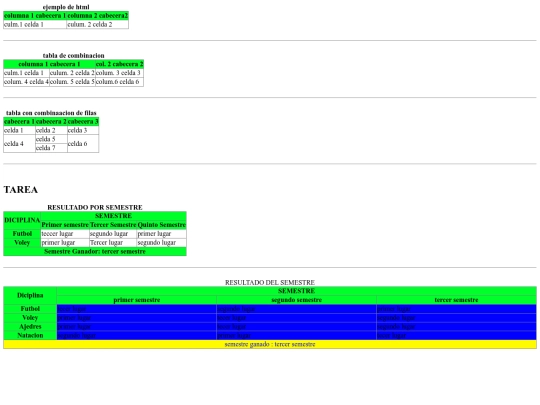
Task: Click the 'colum. 4 celda 4' cell
Action: [x=26, y=82]
